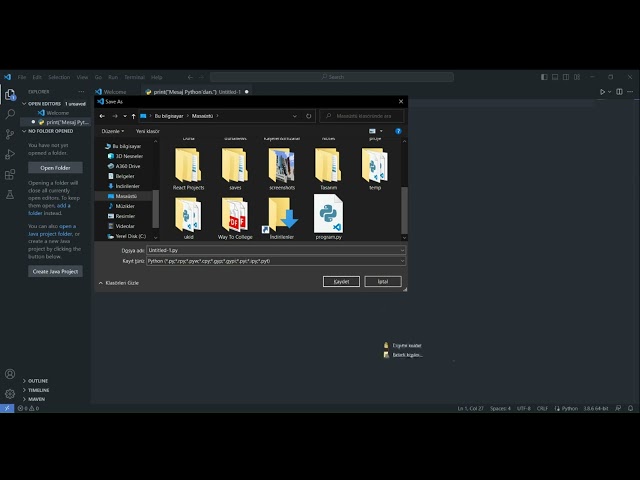Select İndirilenler in the navigation tree
640x480 pixels.
coord(127,186)
